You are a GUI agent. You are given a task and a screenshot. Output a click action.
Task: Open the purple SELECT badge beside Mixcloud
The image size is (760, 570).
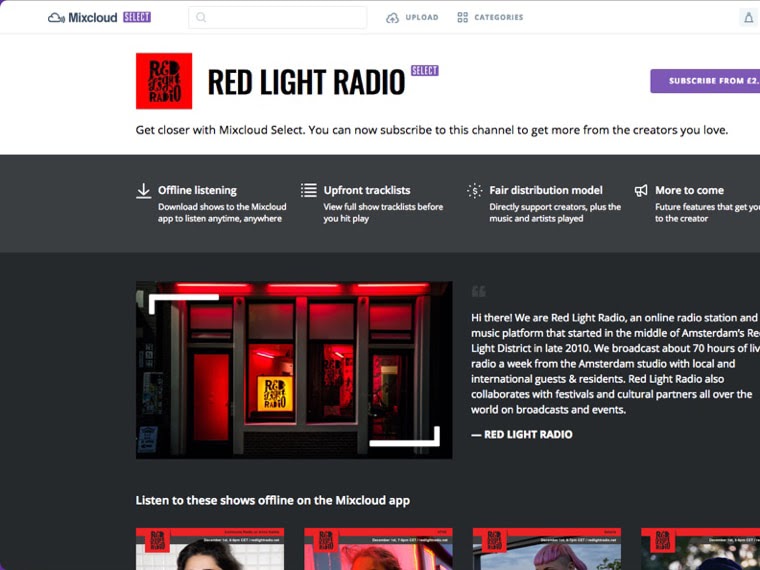click(x=137, y=17)
